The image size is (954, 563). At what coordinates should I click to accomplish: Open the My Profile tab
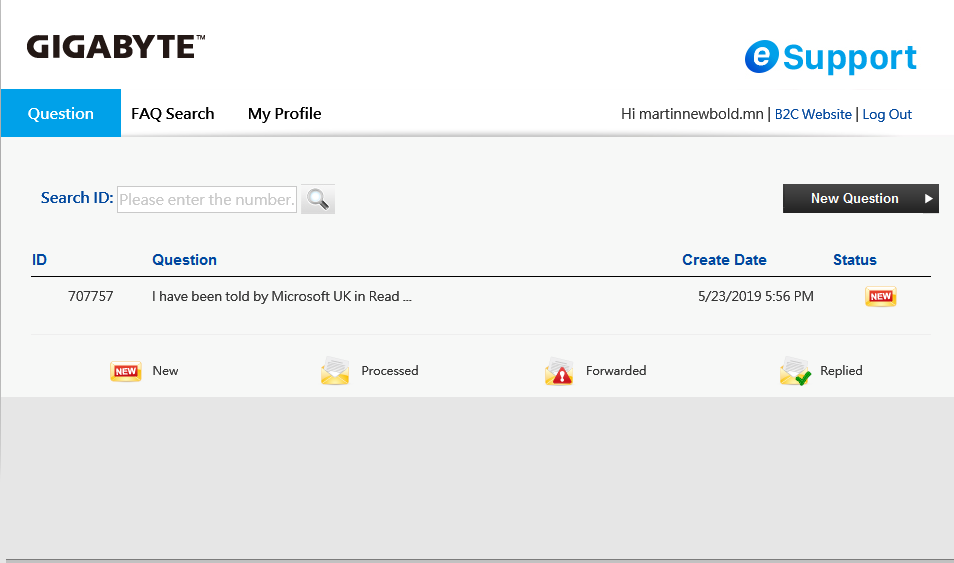[284, 114]
